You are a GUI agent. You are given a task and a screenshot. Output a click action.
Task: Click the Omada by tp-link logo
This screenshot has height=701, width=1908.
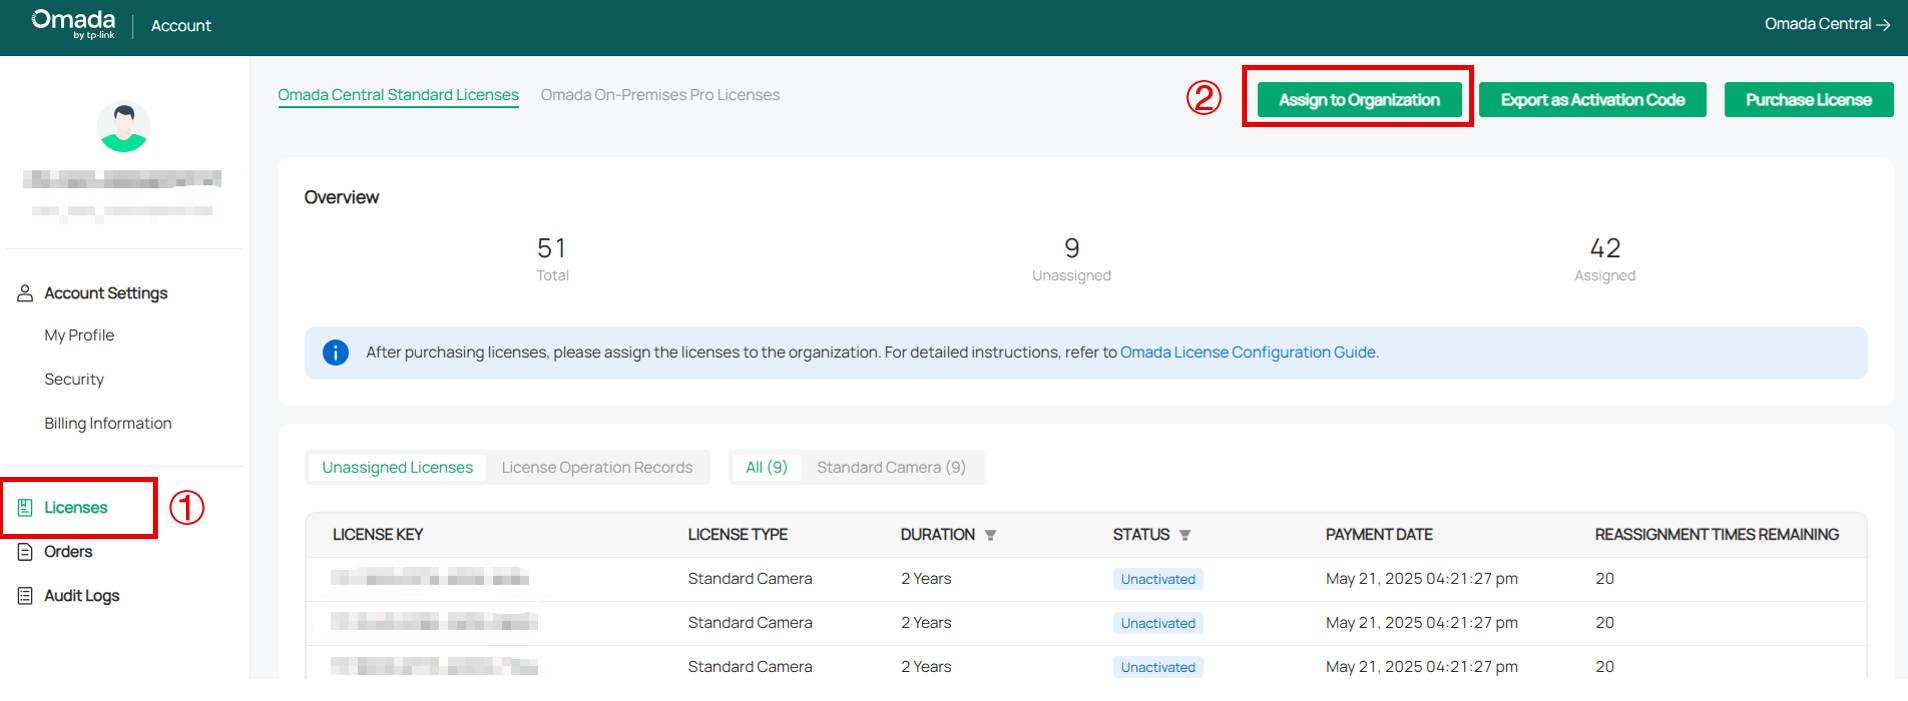[x=73, y=24]
